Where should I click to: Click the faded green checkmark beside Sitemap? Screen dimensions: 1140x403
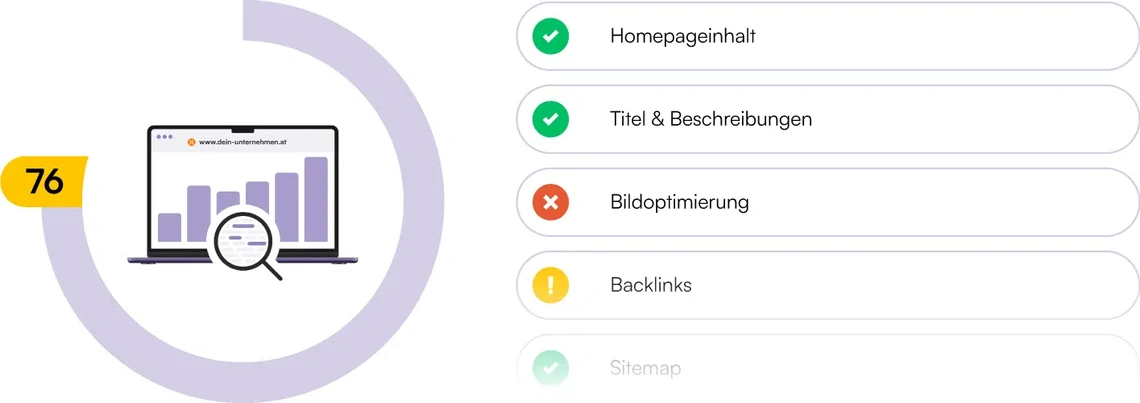tap(550, 368)
